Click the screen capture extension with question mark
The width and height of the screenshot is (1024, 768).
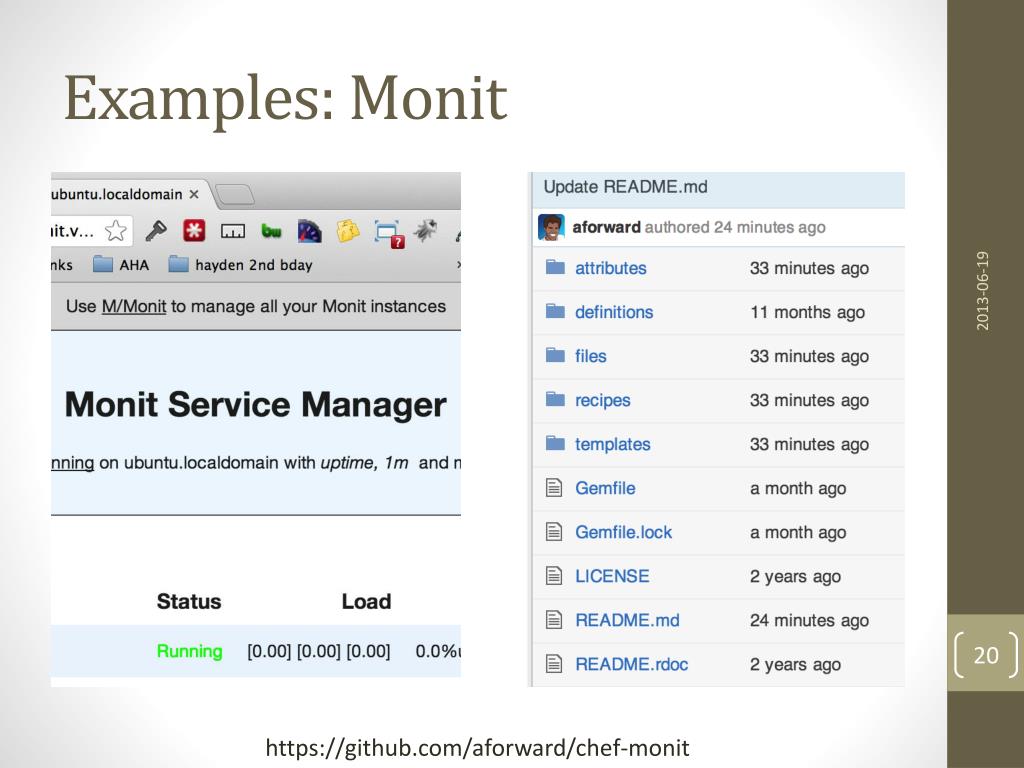pos(389,234)
